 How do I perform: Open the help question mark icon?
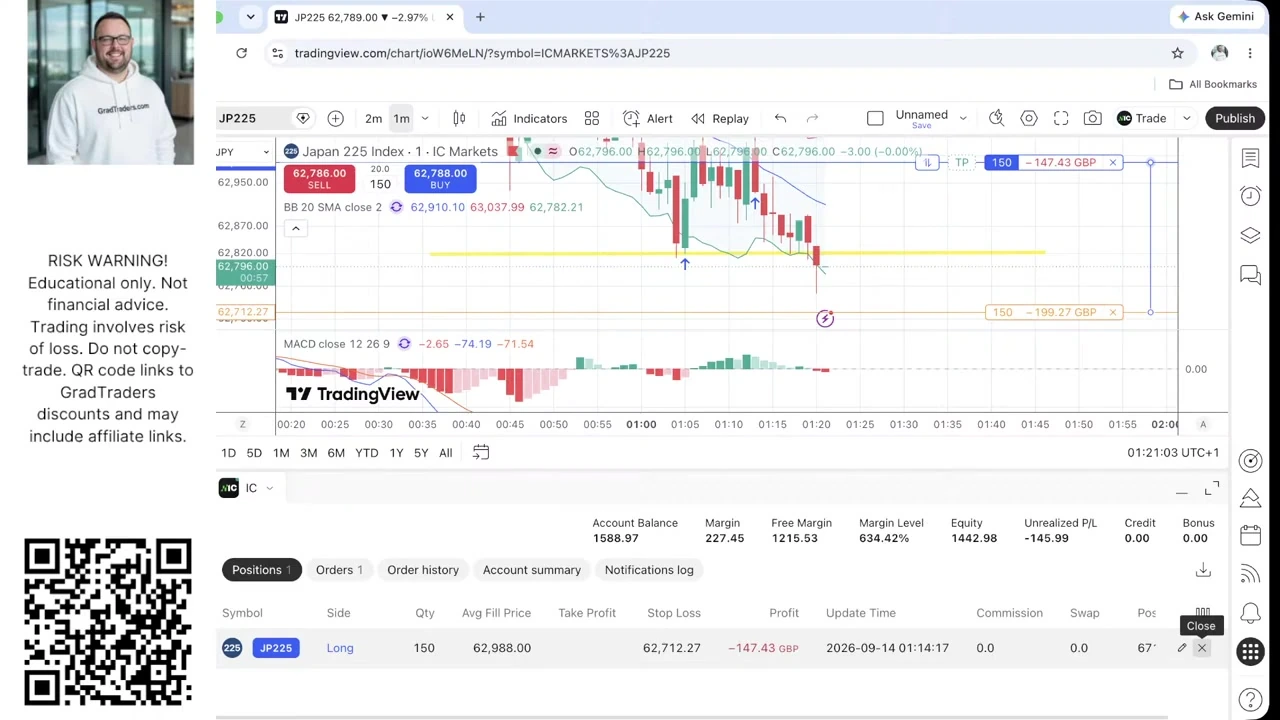click(x=1250, y=699)
